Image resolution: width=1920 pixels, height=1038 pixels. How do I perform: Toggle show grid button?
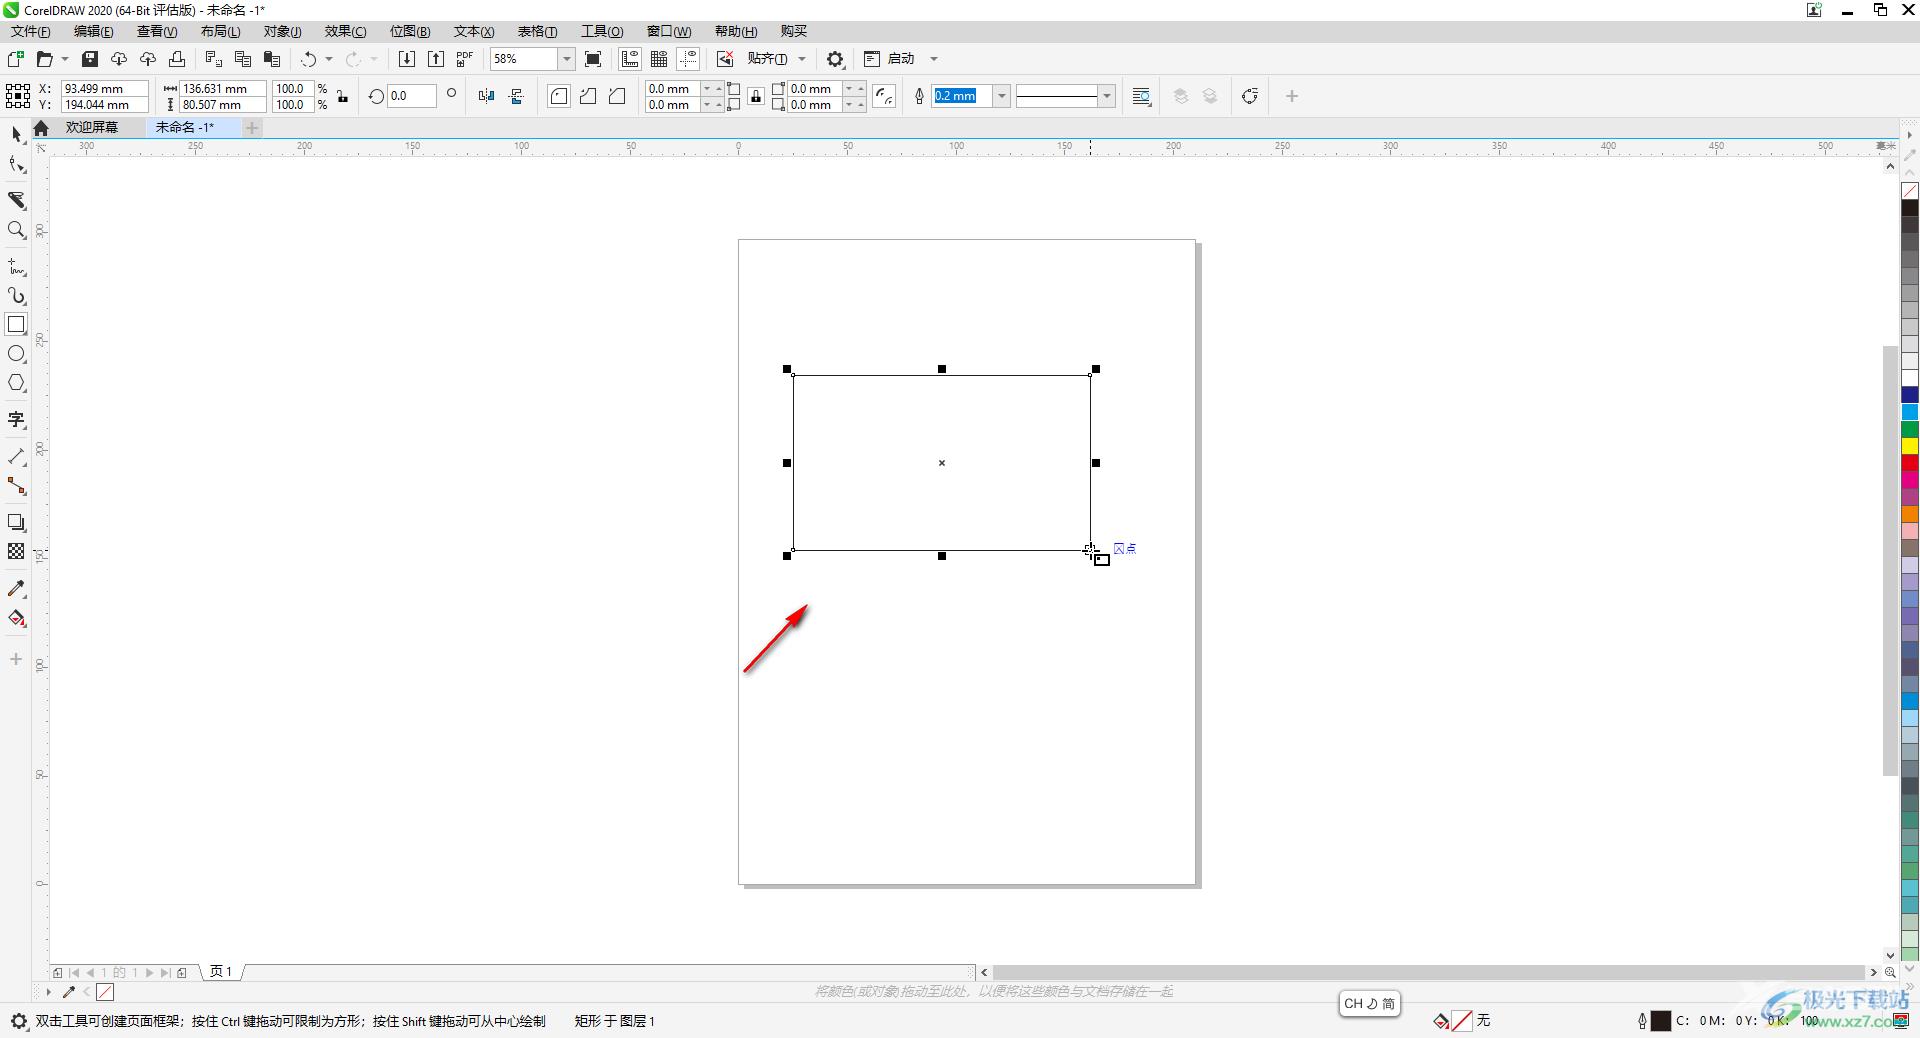pos(659,59)
